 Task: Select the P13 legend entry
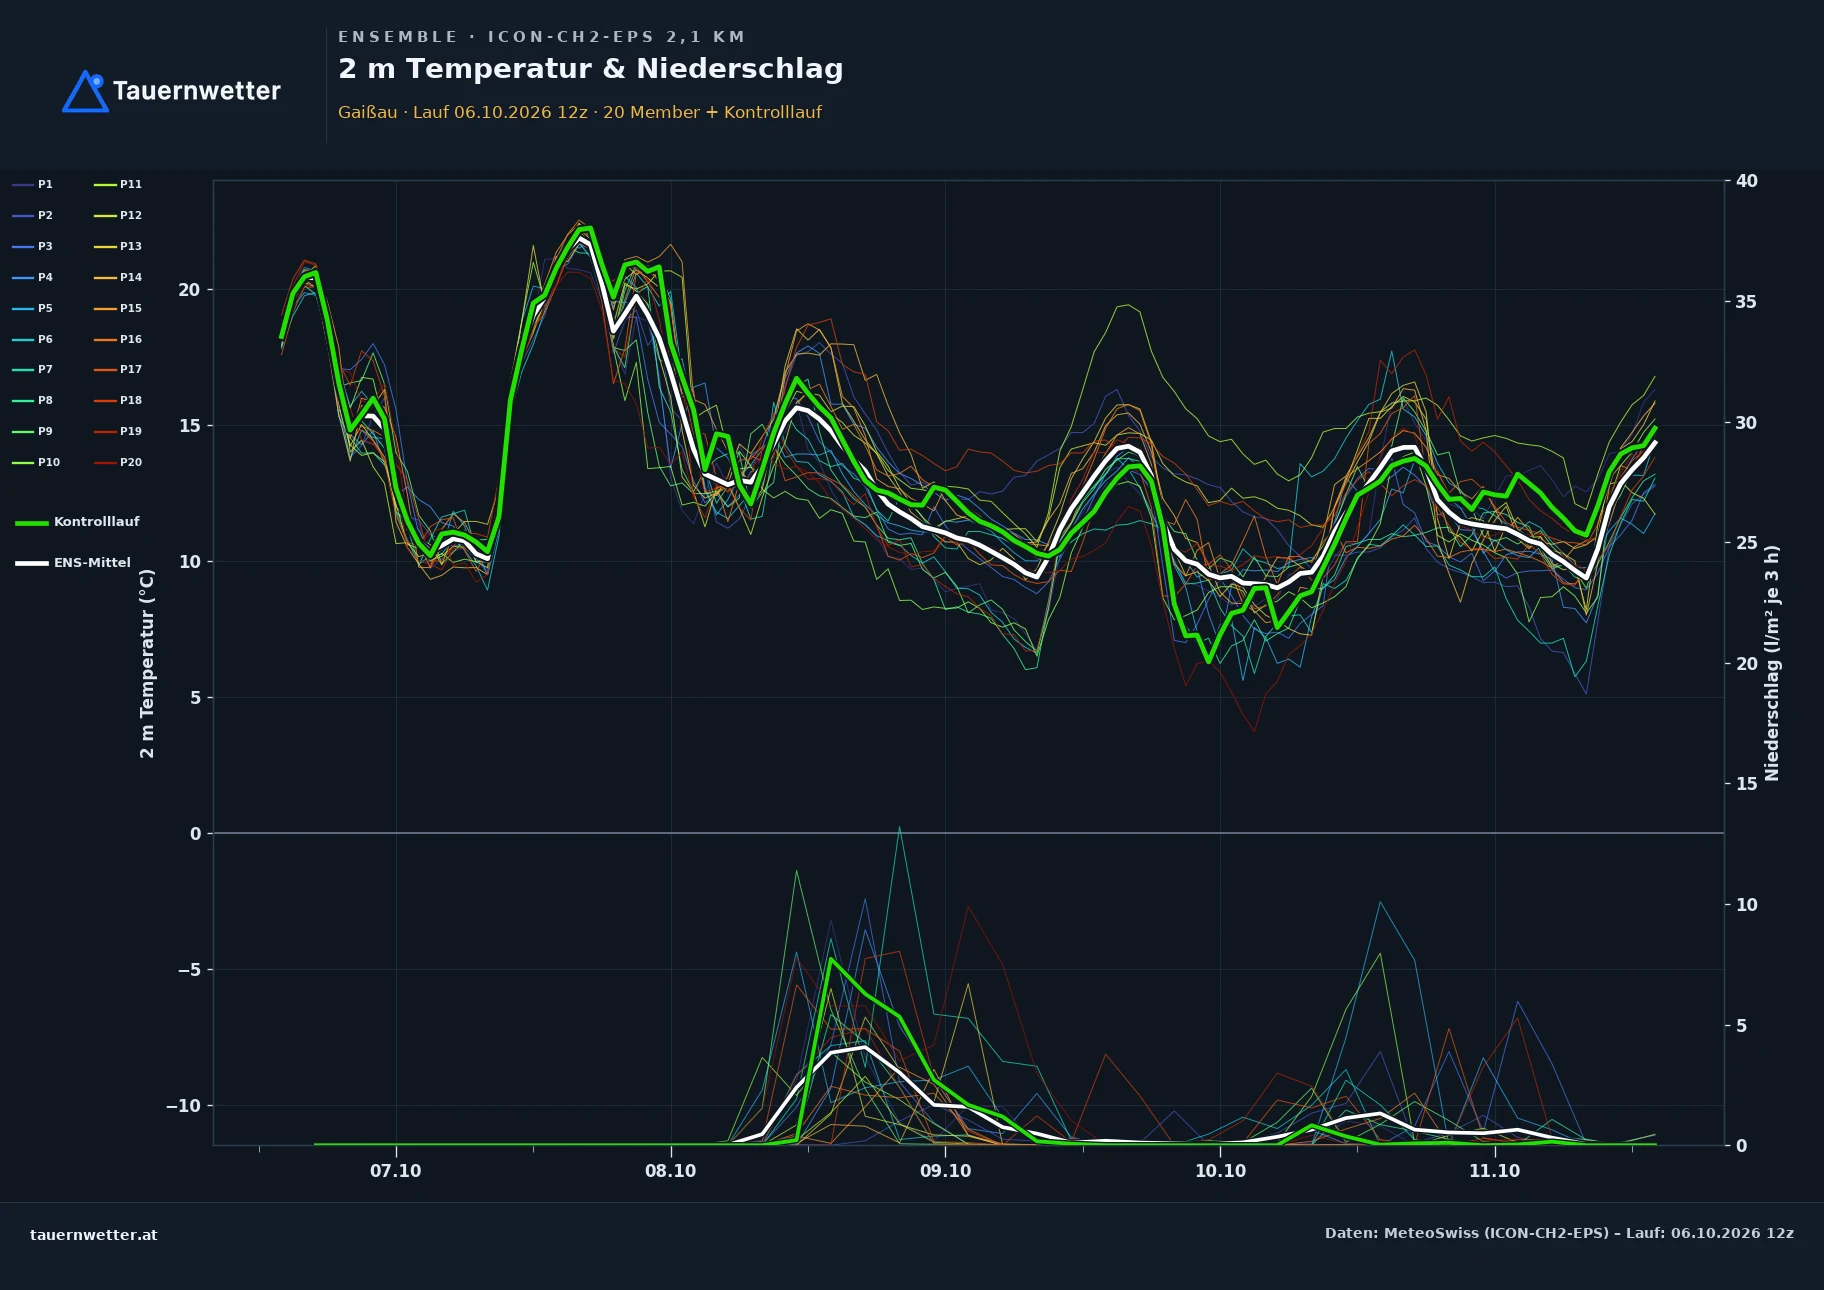point(118,246)
